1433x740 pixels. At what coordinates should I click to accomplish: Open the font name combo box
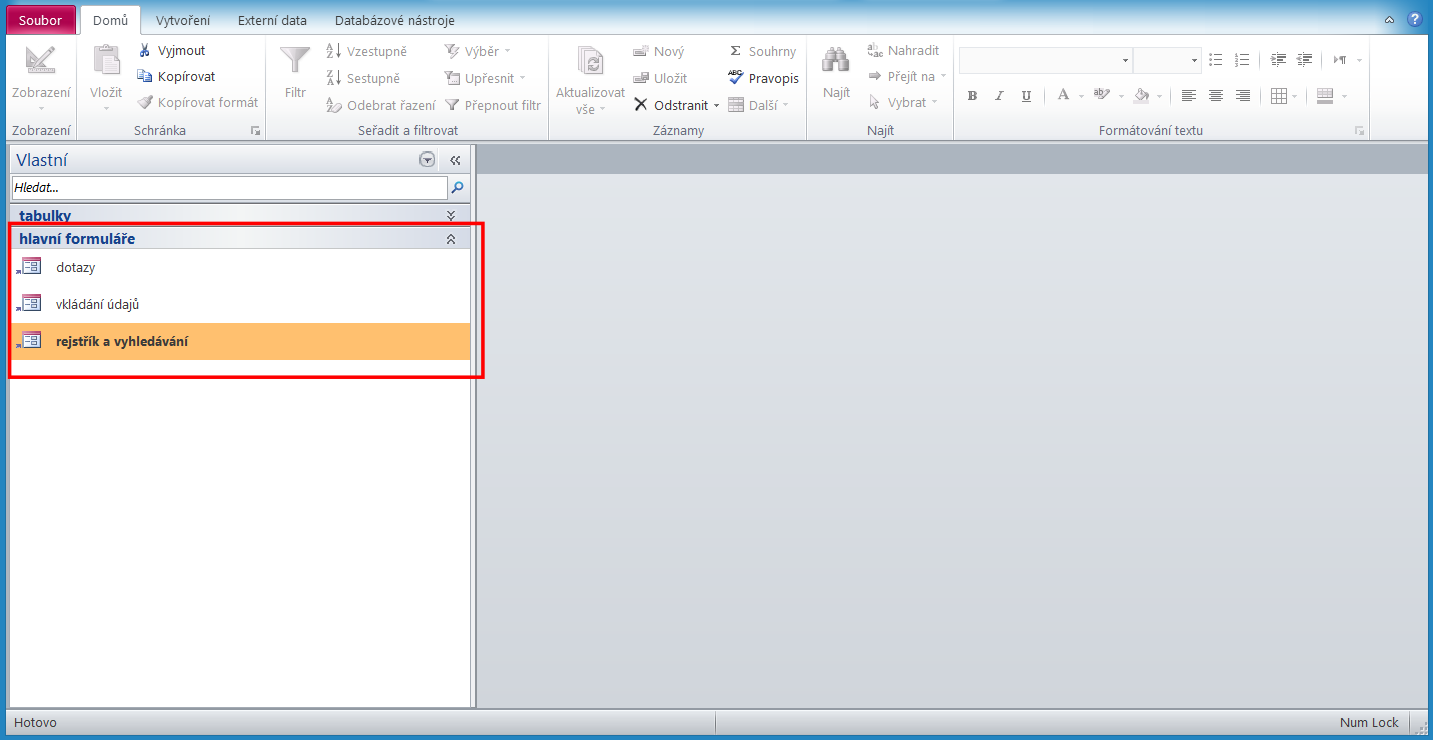pyautogui.click(x=1045, y=61)
